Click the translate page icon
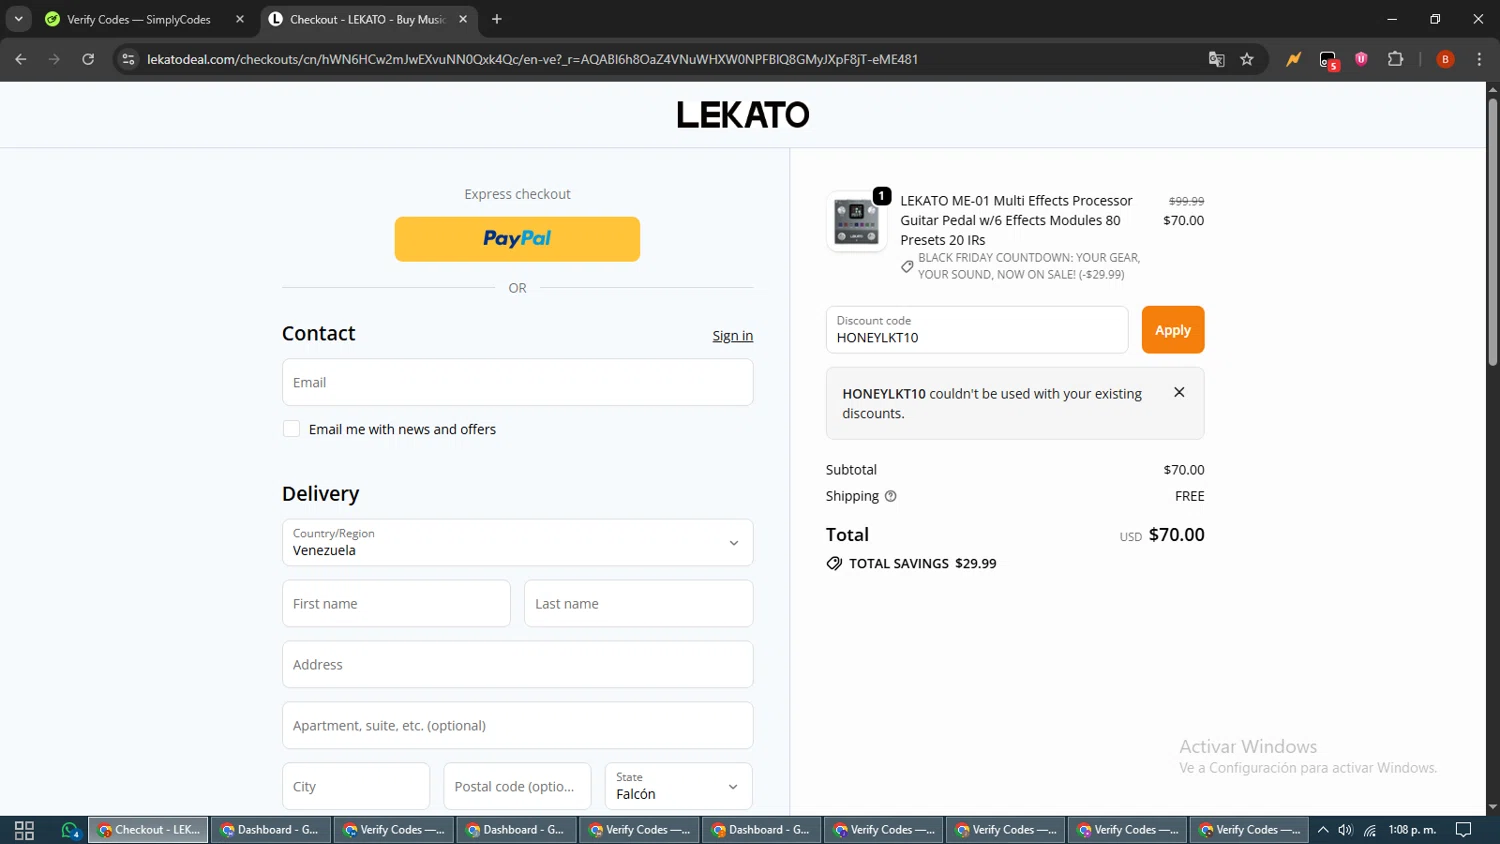This screenshot has height=844, width=1500. 1216,59
